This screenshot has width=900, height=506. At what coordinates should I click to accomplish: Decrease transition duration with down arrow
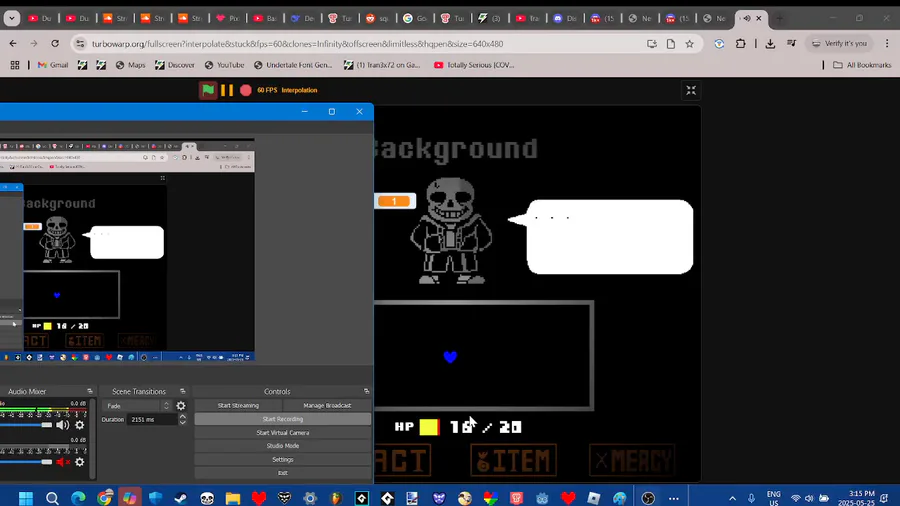[183, 422]
